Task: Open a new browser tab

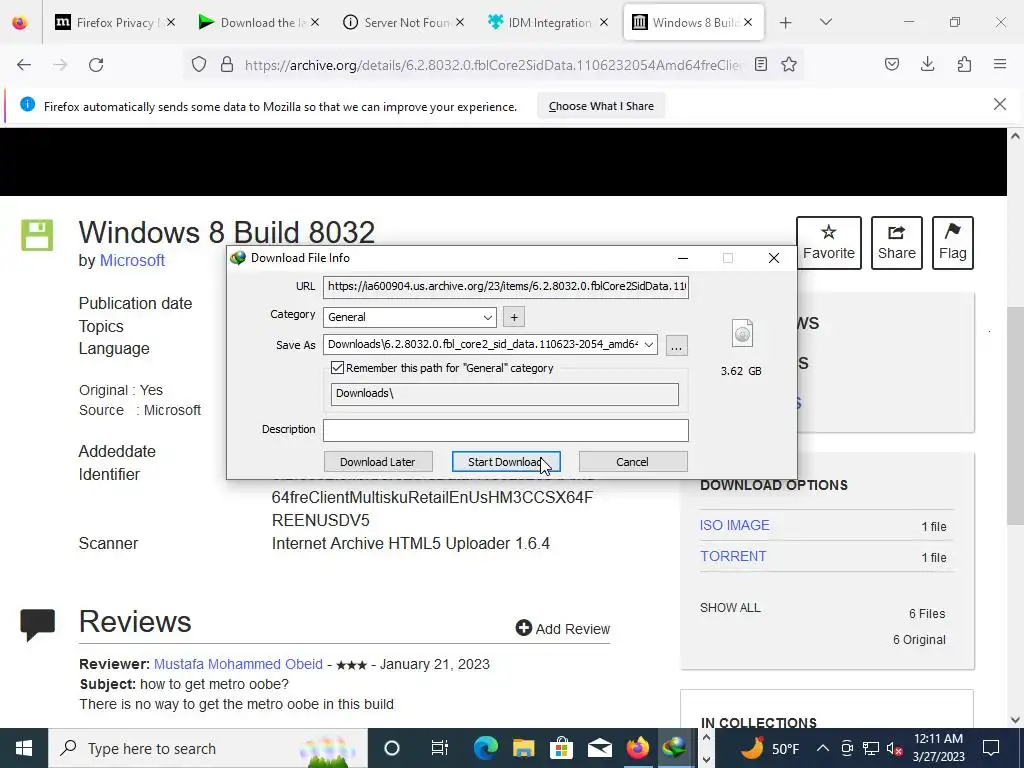Action: click(x=786, y=23)
